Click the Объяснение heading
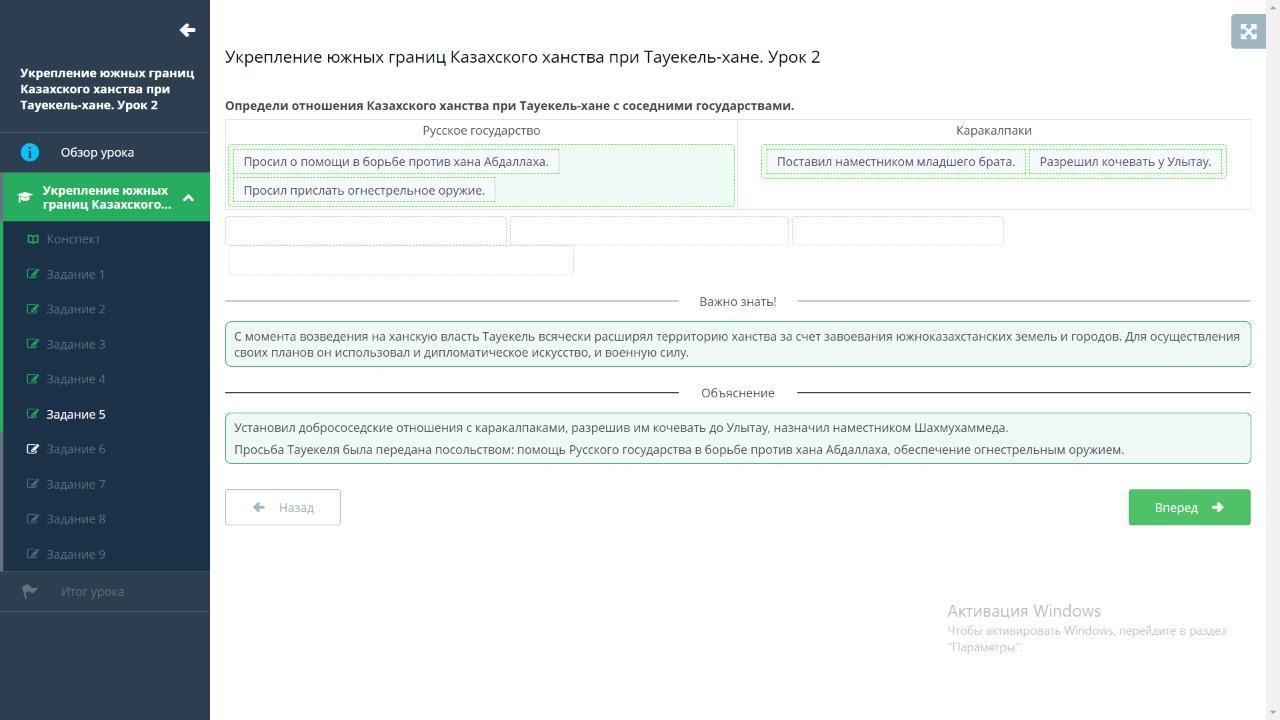The width and height of the screenshot is (1280, 720). tap(738, 393)
